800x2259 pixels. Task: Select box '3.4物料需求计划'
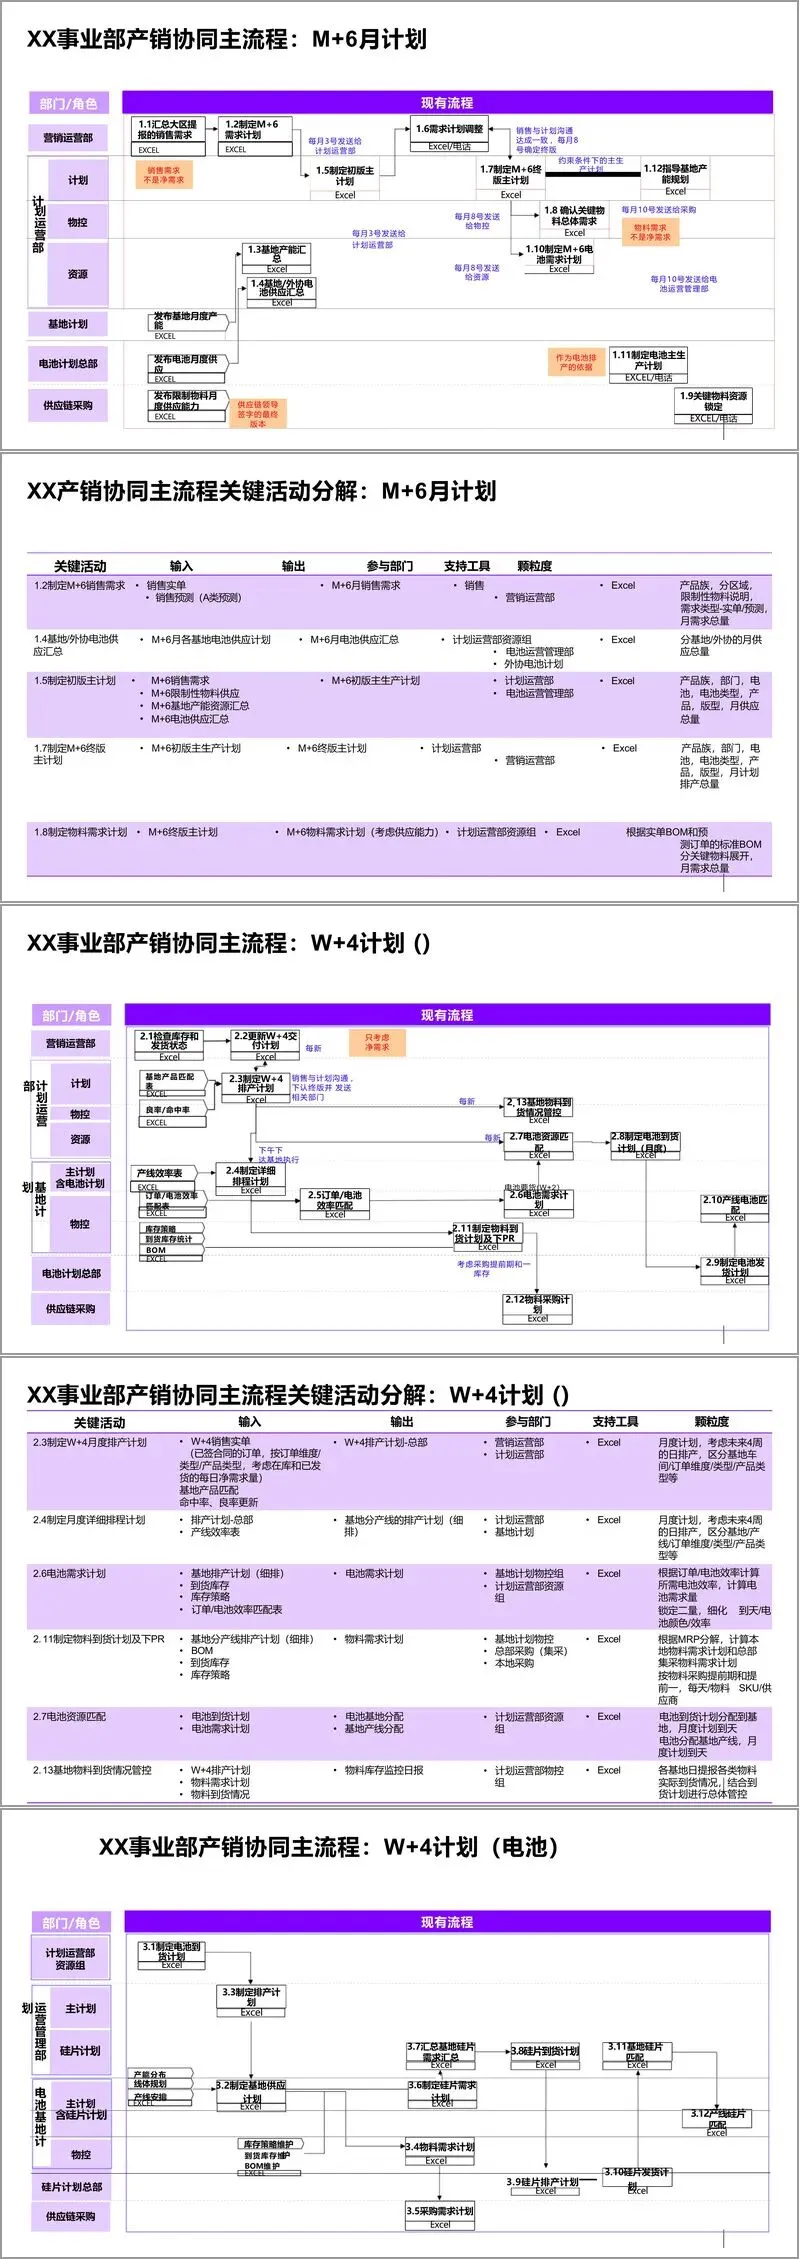click(x=441, y=2153)
